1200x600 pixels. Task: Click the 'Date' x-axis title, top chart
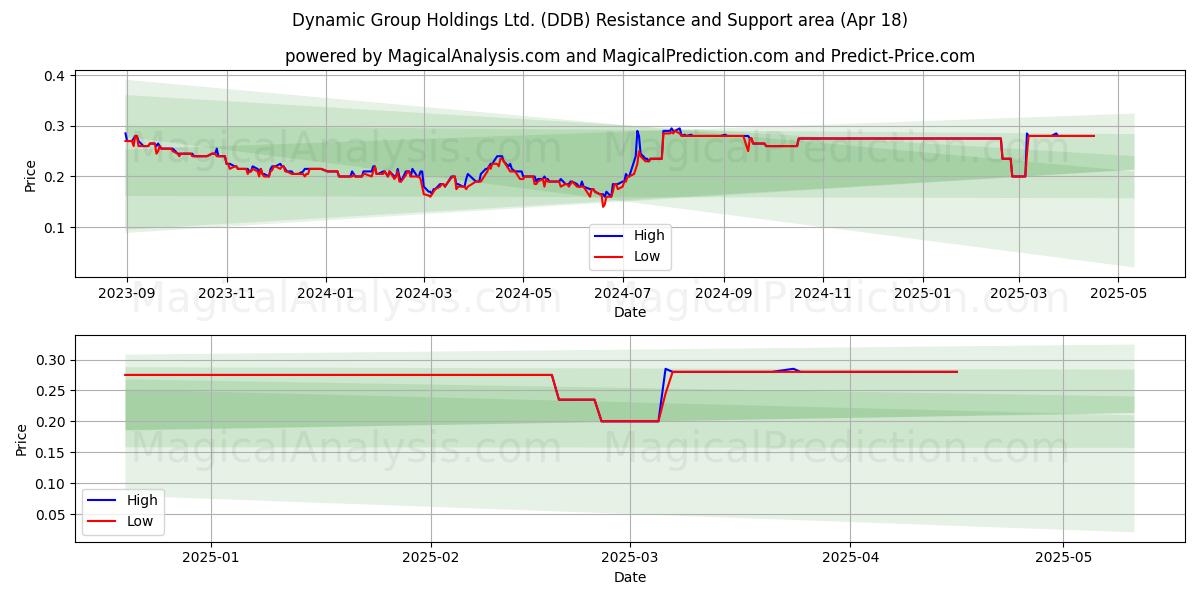630,312
